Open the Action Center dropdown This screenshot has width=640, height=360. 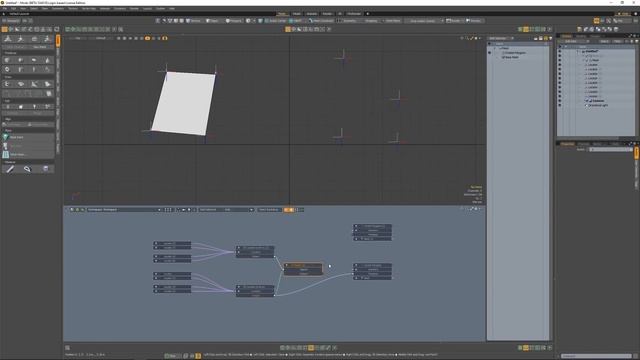pyautogui.click(x=276, y=20)
